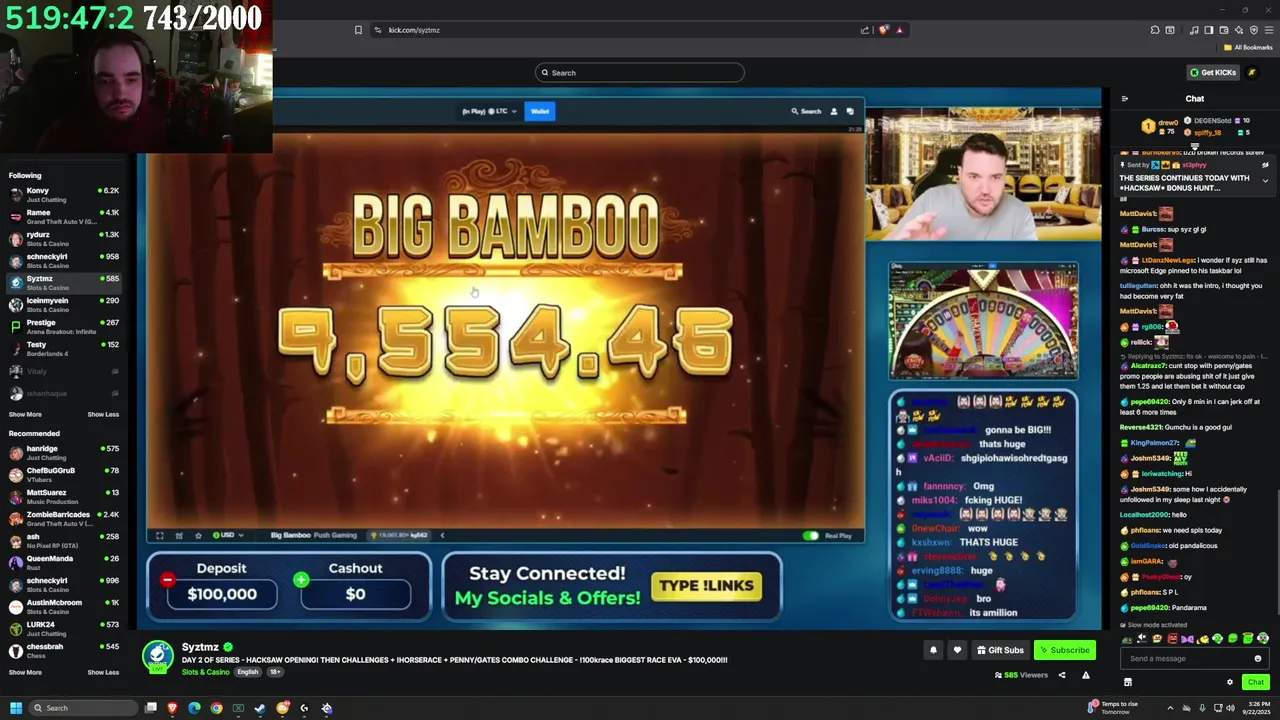Click the green Chat send button
This screenshot has width=1280, height=720.
pyautogui.click(x=1255, y=682)
